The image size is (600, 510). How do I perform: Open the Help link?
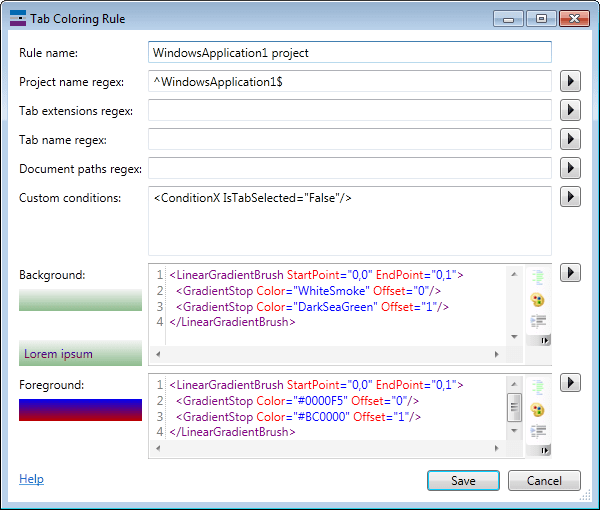point(31,479)
